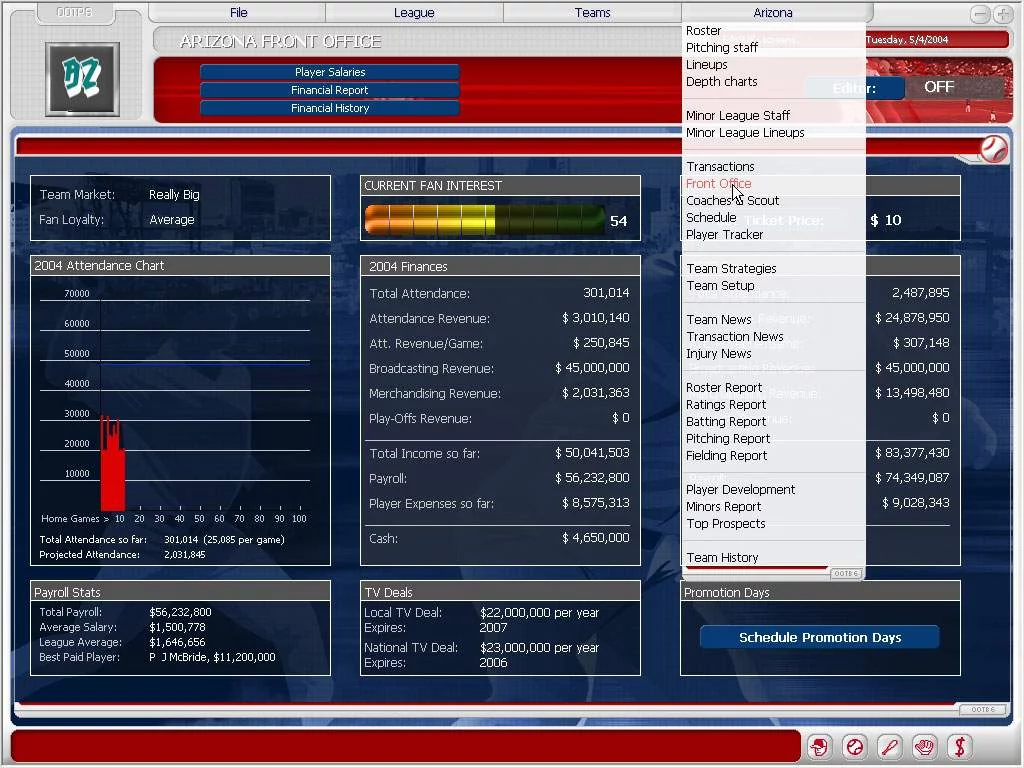The image size is (1024, 768).
Task: Click the plus window button
Action: tap(1002, 14)
